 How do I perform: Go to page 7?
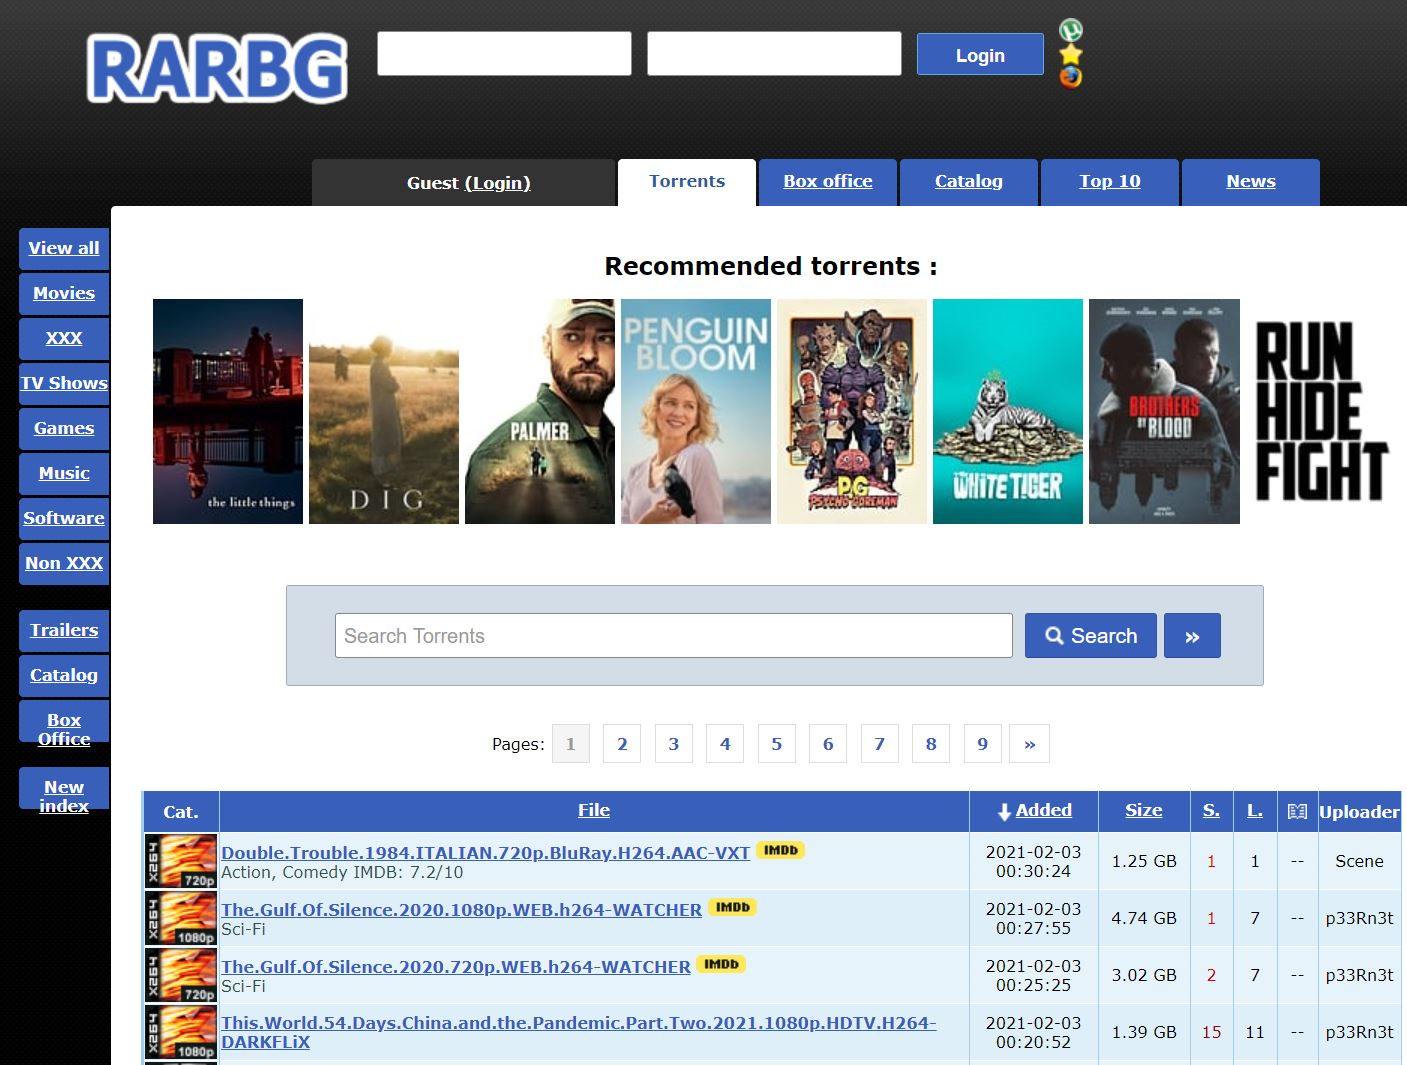pyautogui.click(x=880, y=744)
